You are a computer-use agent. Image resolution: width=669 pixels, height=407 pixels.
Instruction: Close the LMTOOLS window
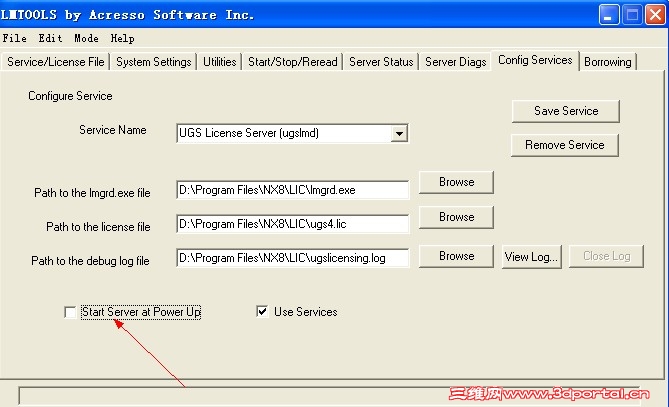coord(655,15)
